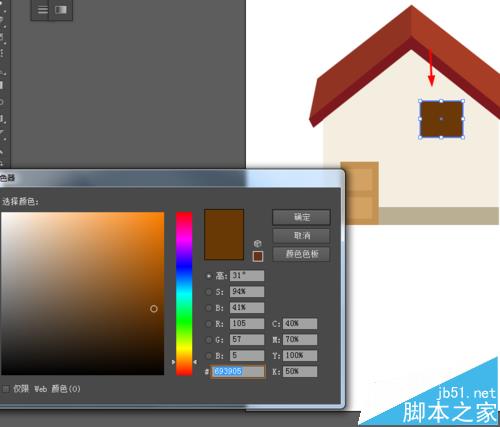This screenshot has height=427, width=500.
Task: Click the C field showing 40%
Action: [x=300, y=324]
